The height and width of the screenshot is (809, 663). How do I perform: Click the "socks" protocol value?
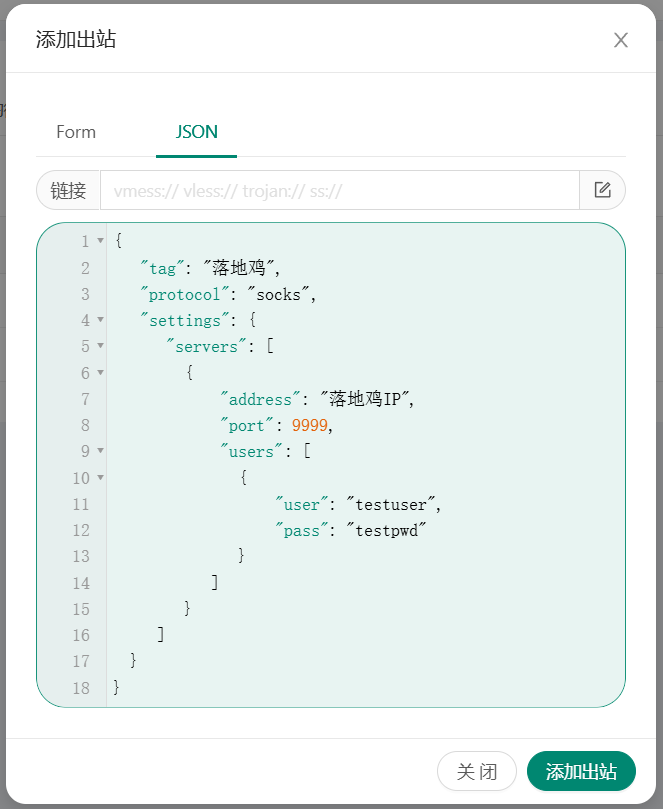pyautogui.click(x=286, y=294)
